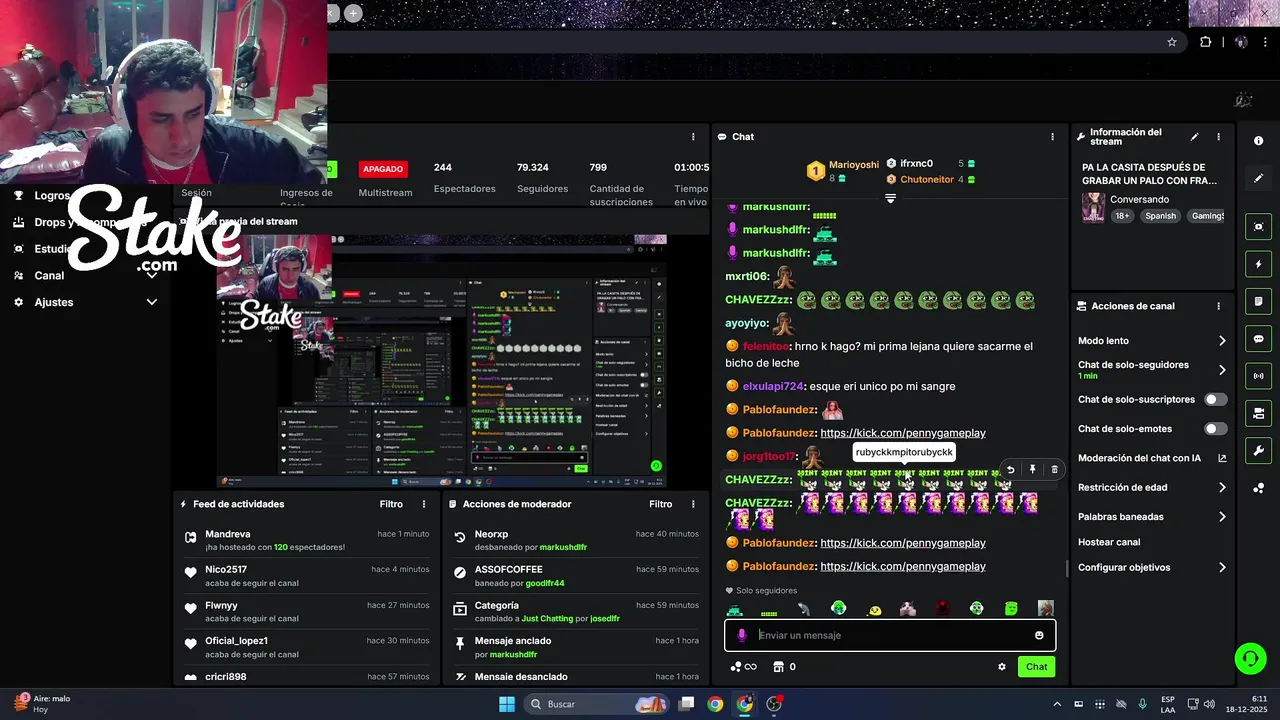Image resolution: width=1280 pixels, height=720 pixels.
Task: Collapse the chat leaderboard expander
Action: 890,198
